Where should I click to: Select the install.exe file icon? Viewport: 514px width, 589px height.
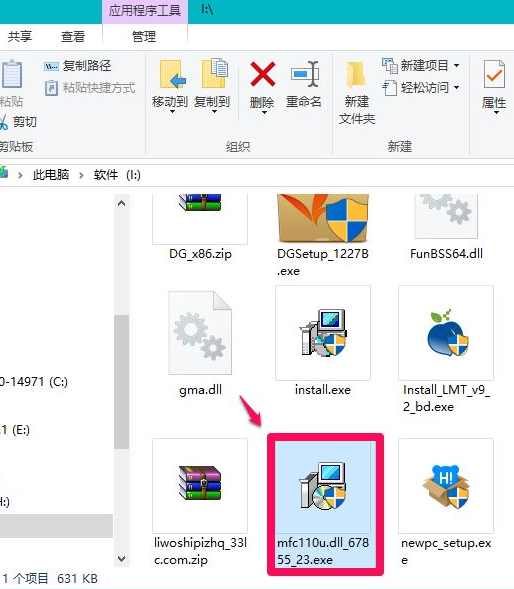pyautogui.click(x=323, y=333)
